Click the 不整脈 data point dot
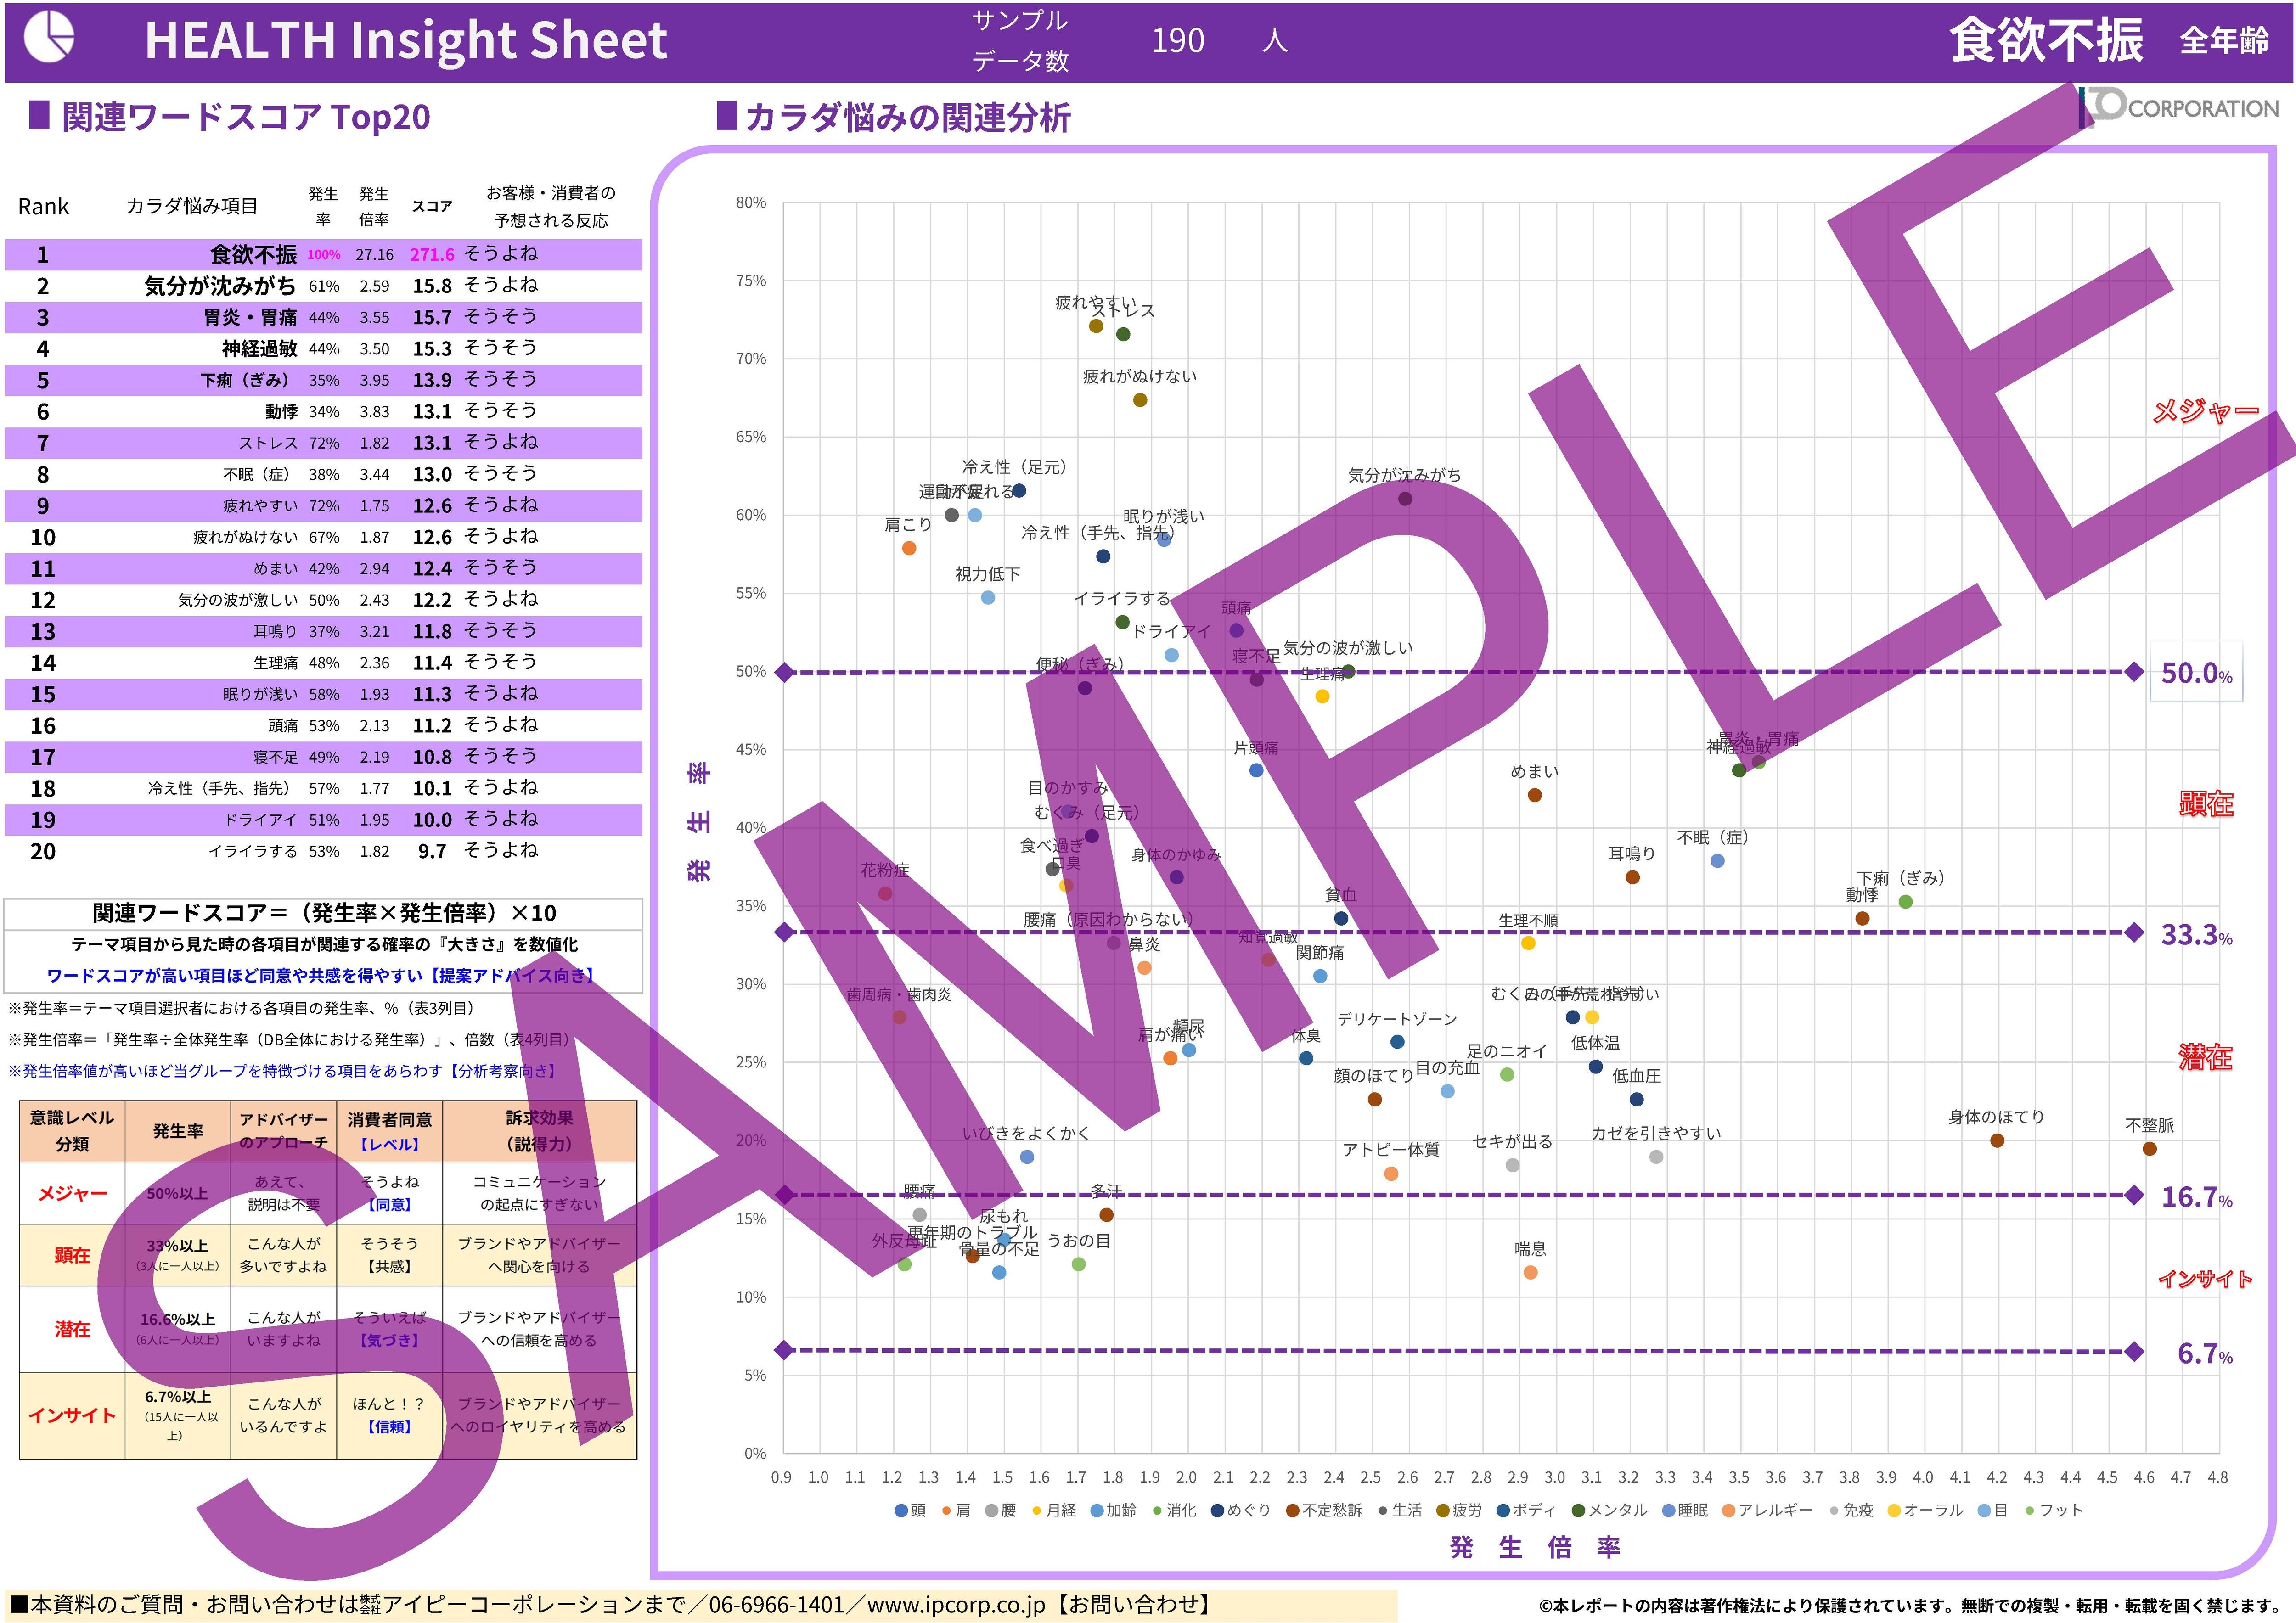This screenshot has width=2296, height=1623. pos(2149,1149)
